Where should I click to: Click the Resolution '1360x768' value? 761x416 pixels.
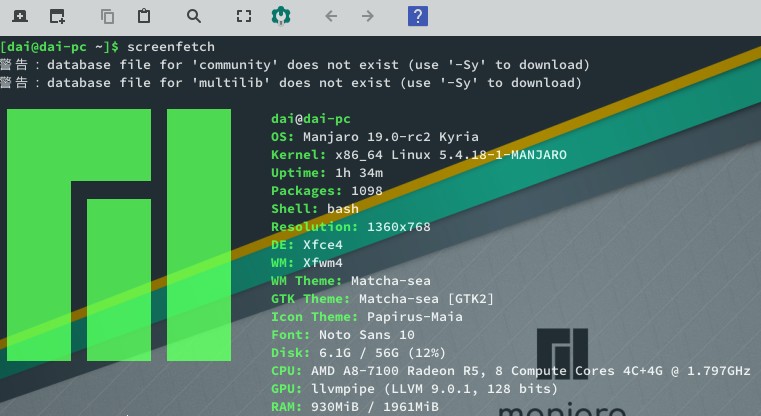398,227
